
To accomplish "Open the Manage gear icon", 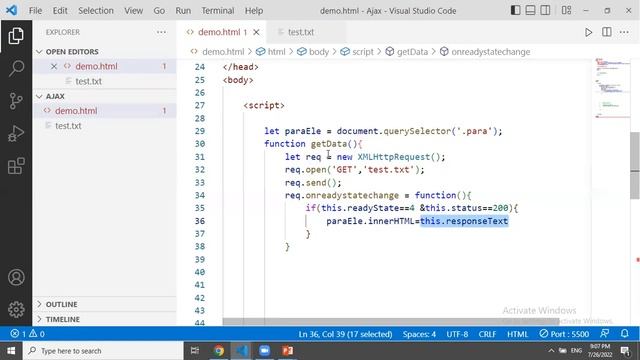I will tap(16, 309).
